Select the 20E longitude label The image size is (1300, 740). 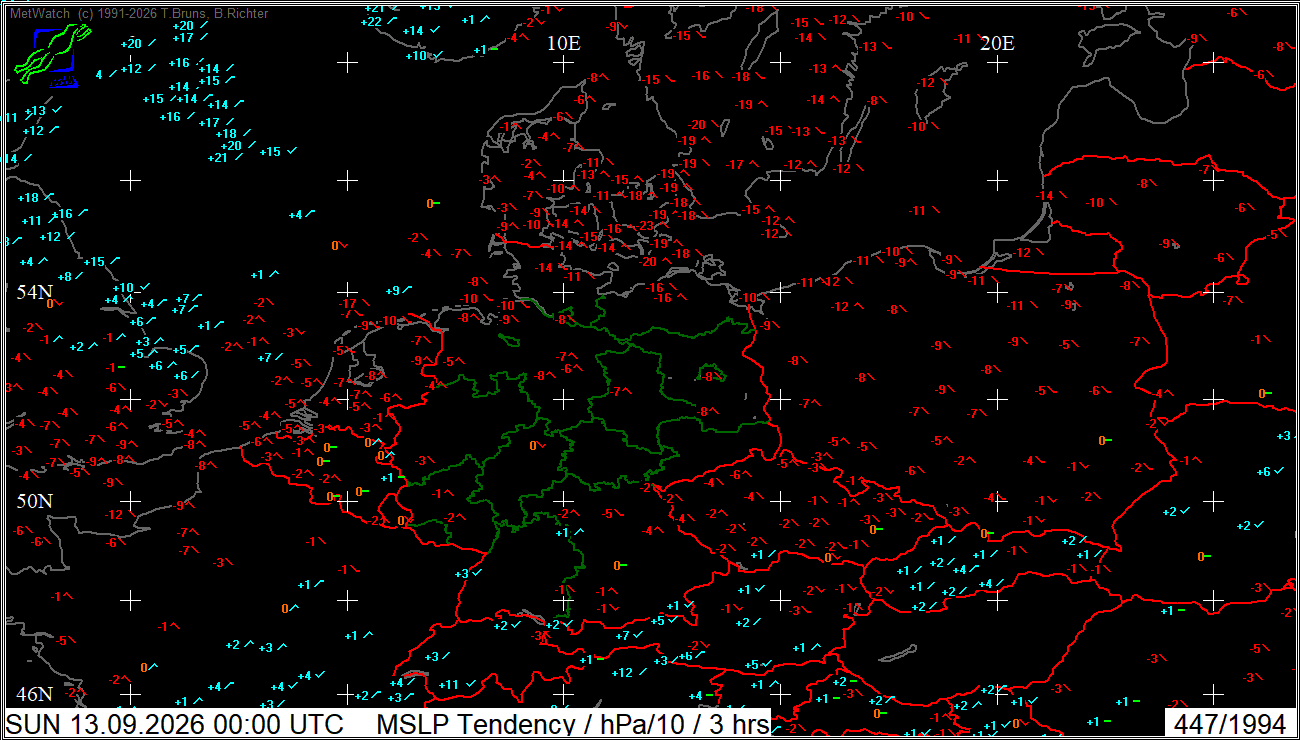[x=997, y=43]
